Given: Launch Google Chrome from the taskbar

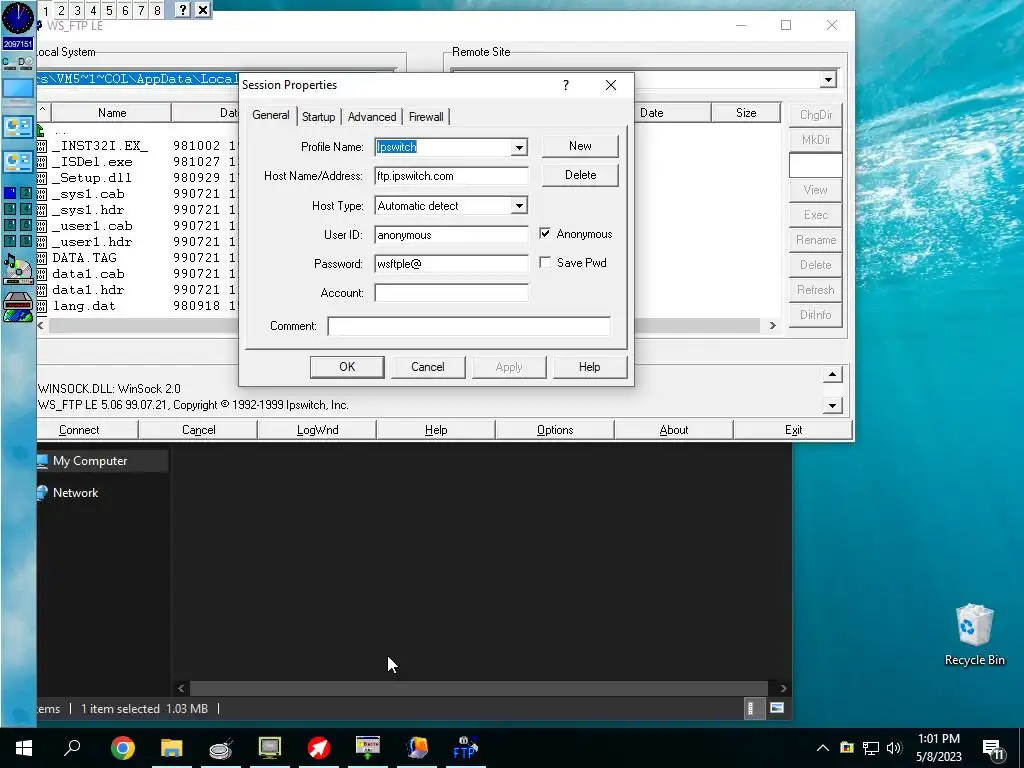Looking at the screenshot, I should (123, 748).
